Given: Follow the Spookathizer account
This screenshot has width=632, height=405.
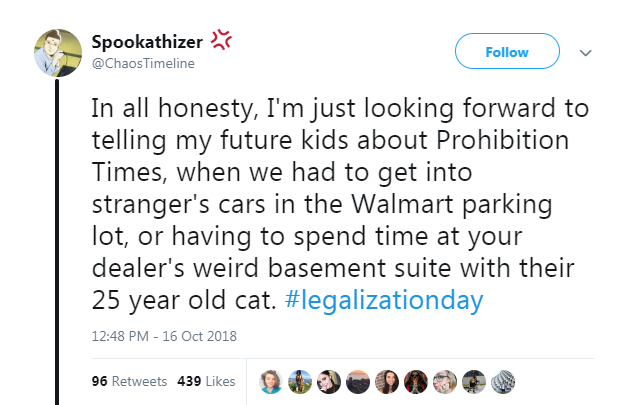Looking at the screenshot, I should point(507,52).
